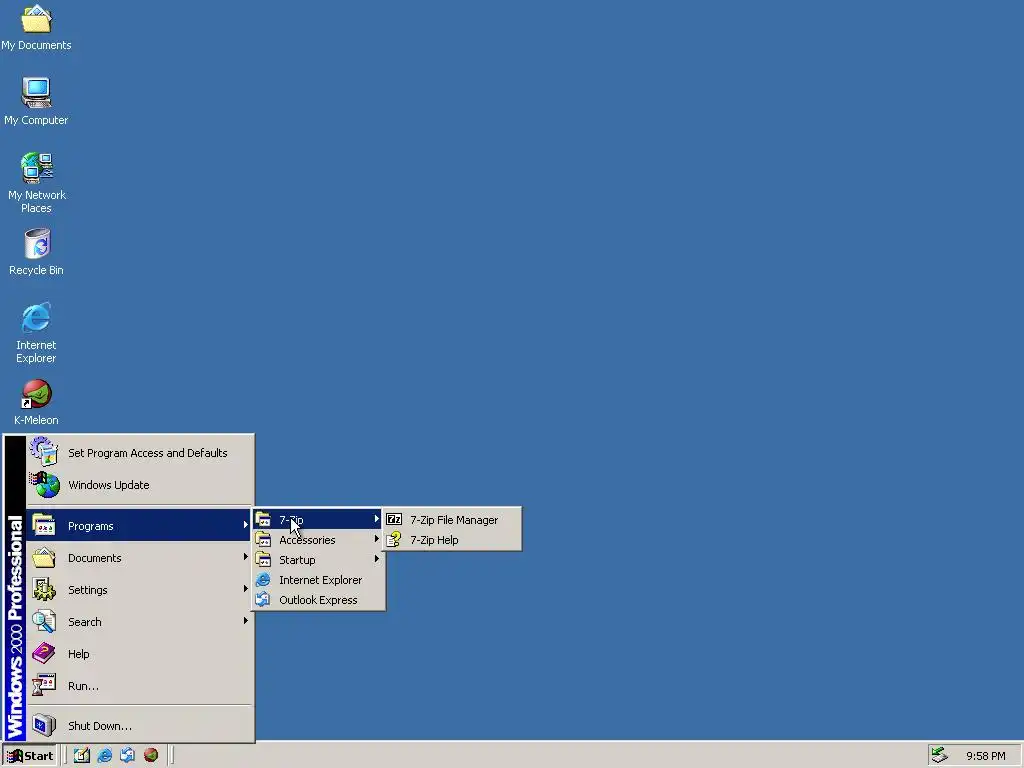Expand arrow next to Programs
The image size is (1024, 768).
[x=246, y=525]
